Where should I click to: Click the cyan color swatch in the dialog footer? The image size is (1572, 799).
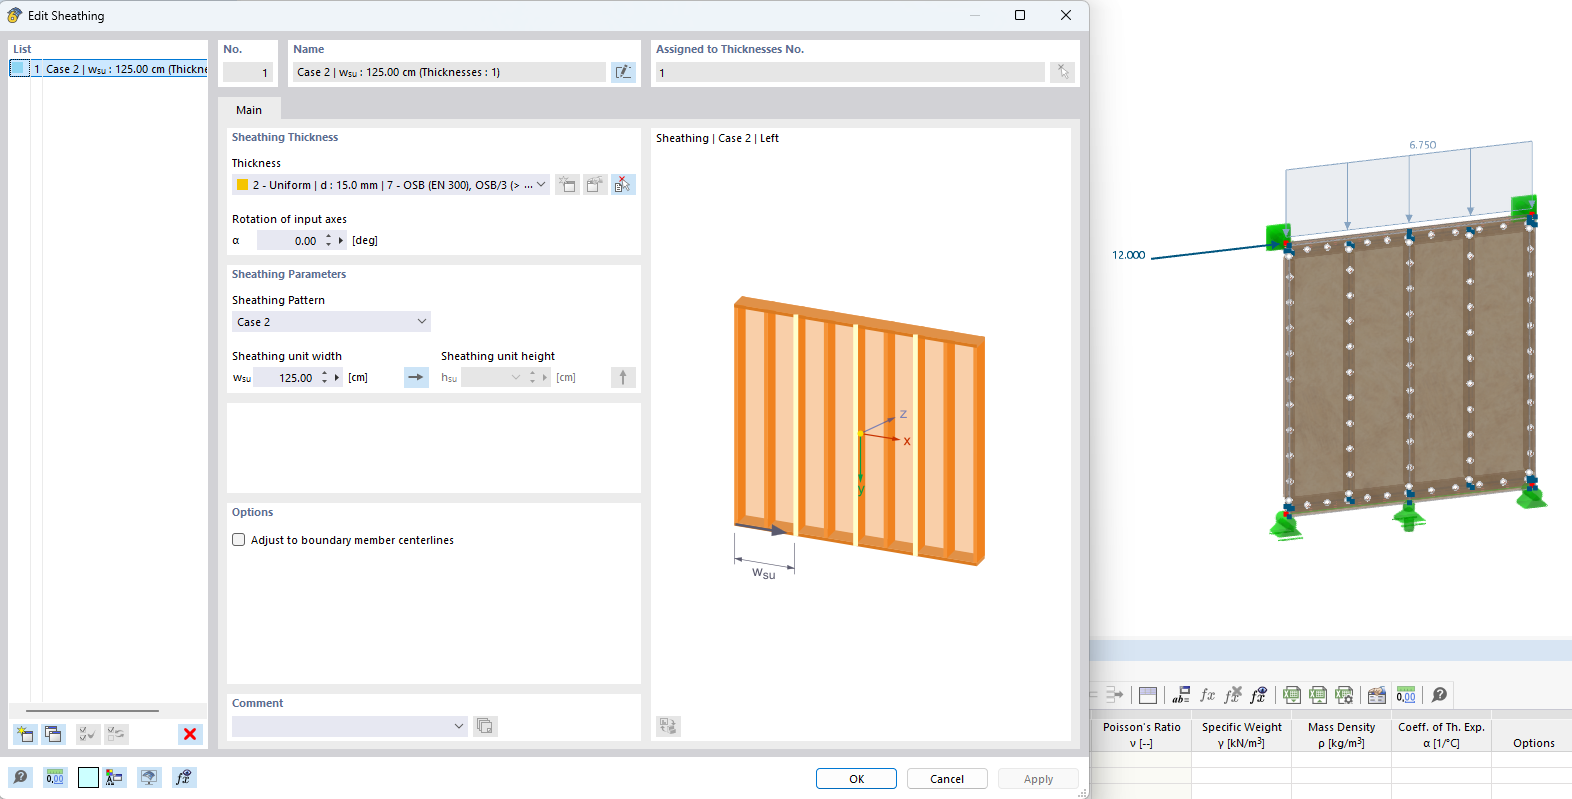(x=88, y=777)
